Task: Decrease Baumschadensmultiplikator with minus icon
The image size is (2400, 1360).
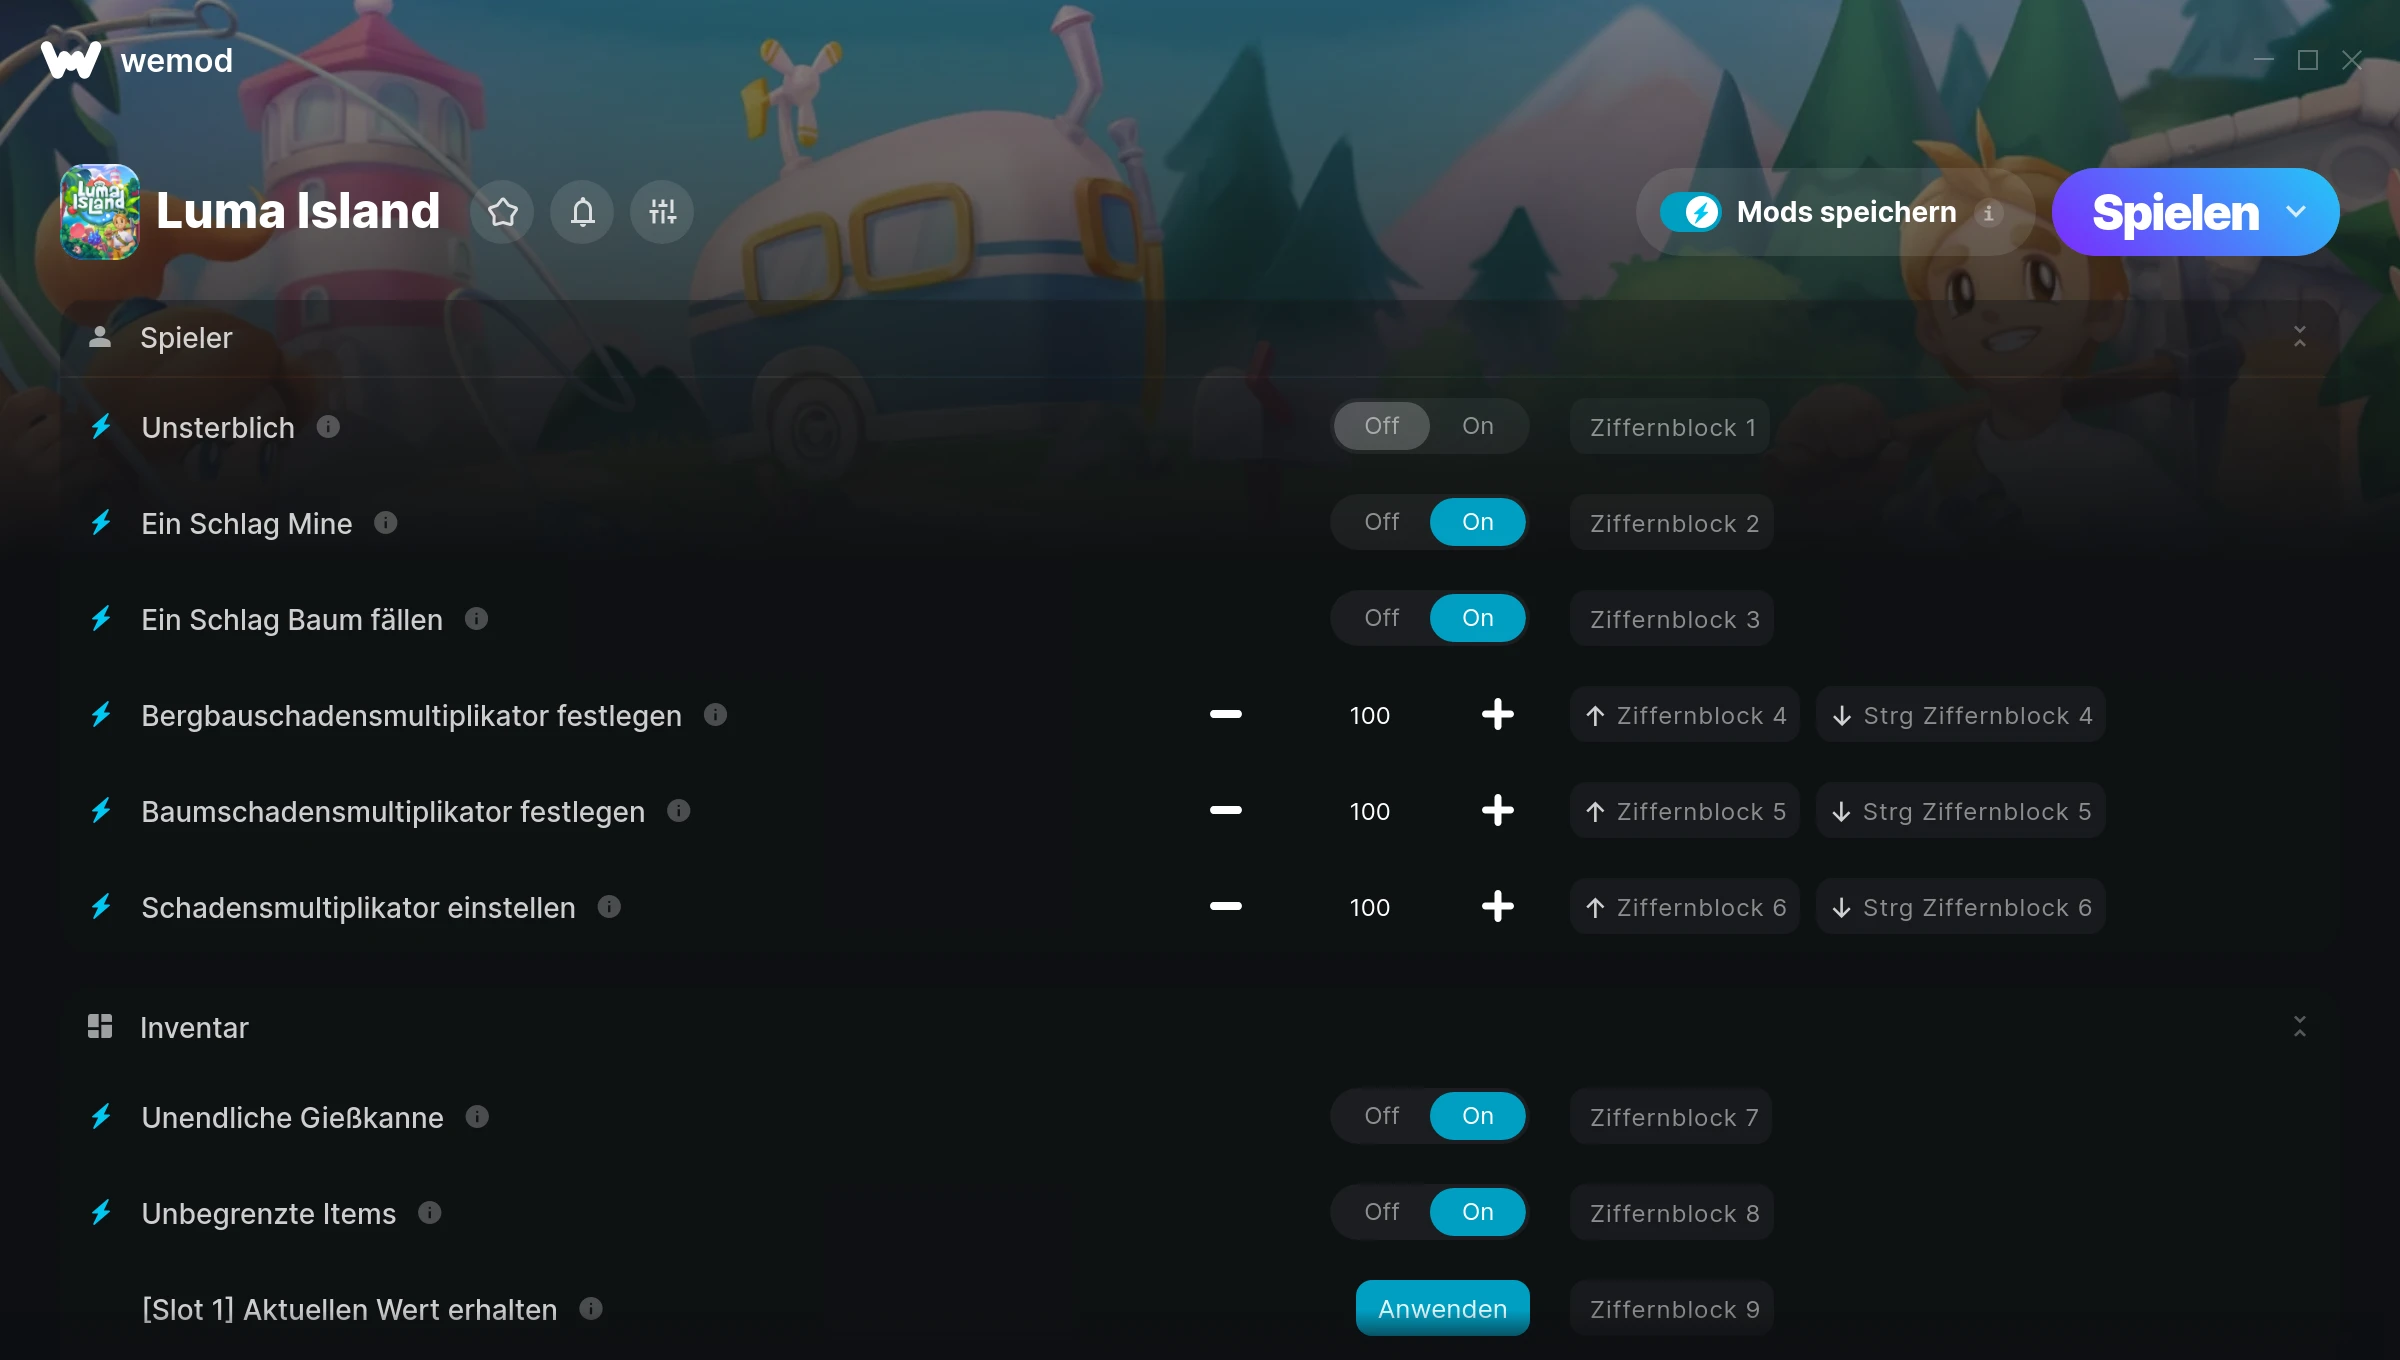Action: [x=1225, y=810]
